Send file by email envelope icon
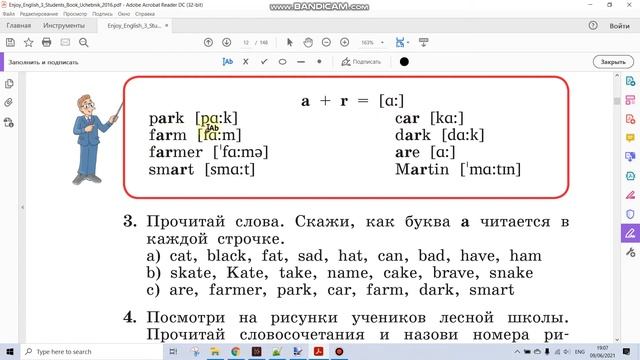This screenshot has height=360, width=640. [x=65, y=42]
